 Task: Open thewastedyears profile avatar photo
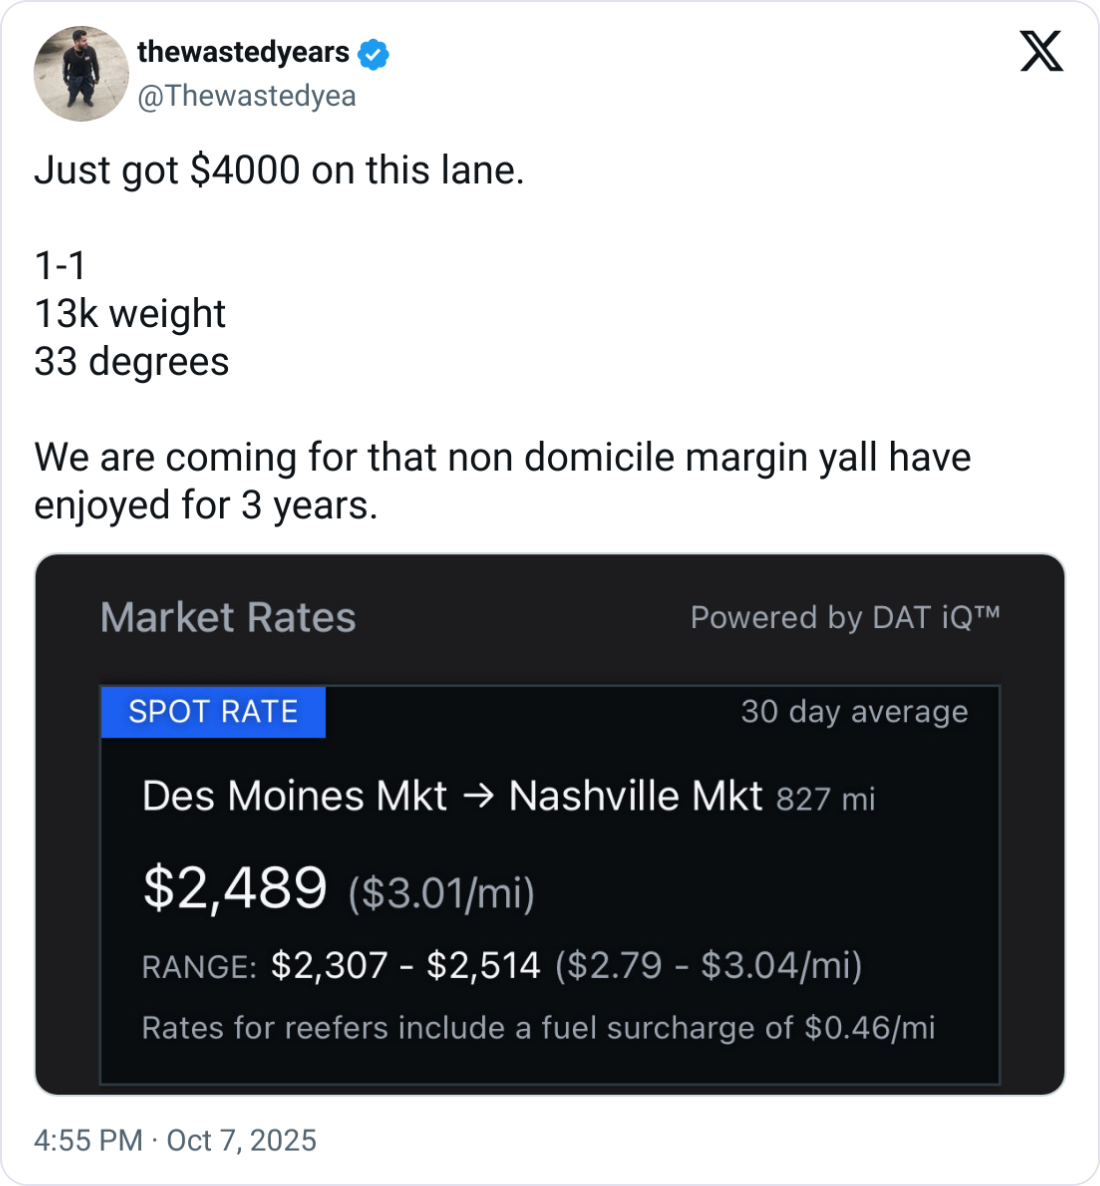pyautogui.click(x=80, y=74)
